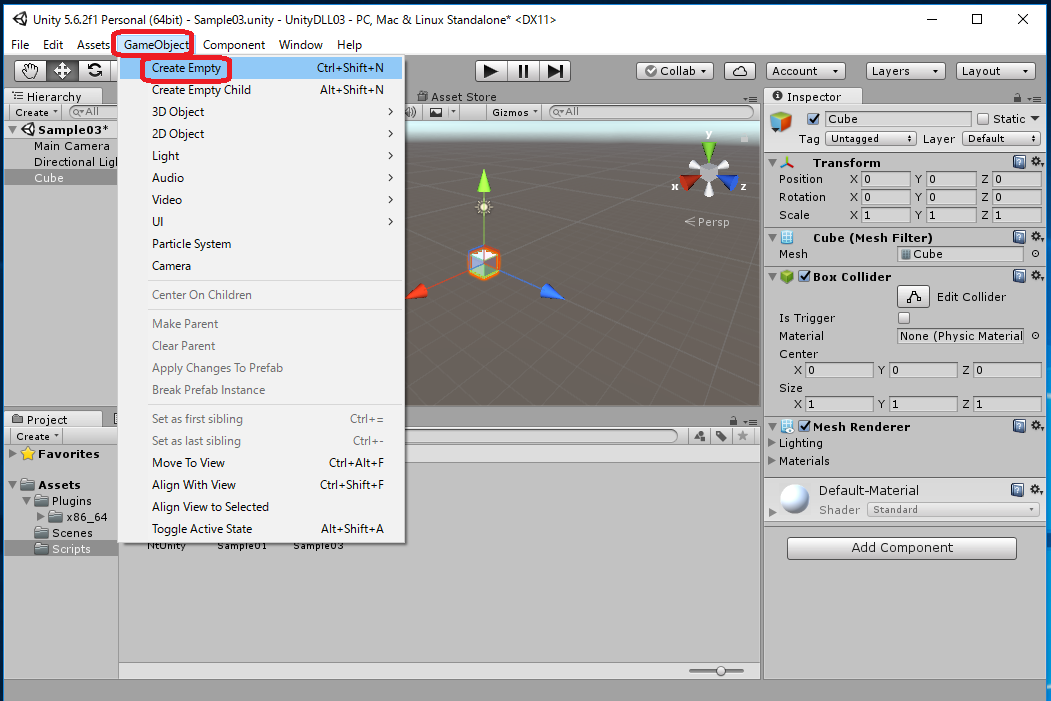1051x701 pixels.
Task: Select the Move tool in toolbar
Action: (62, 70)
